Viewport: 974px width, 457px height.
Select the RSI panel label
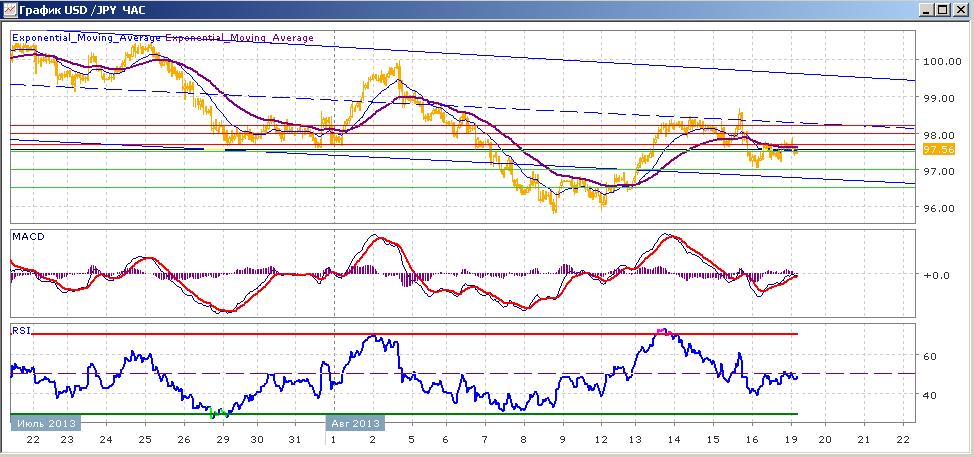point(20,331)
